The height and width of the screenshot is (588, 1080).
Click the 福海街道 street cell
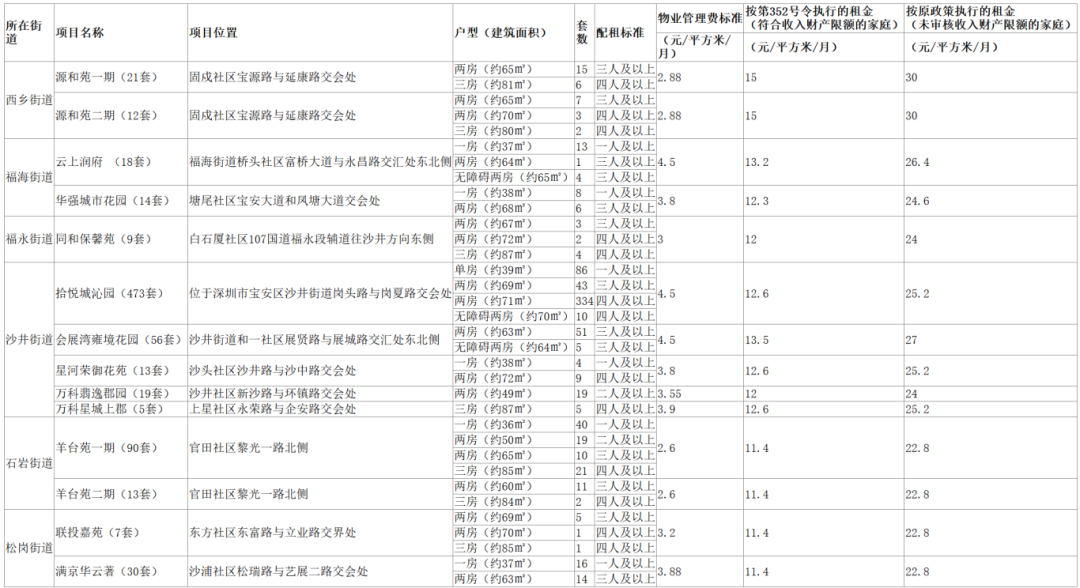coord(29,177)
